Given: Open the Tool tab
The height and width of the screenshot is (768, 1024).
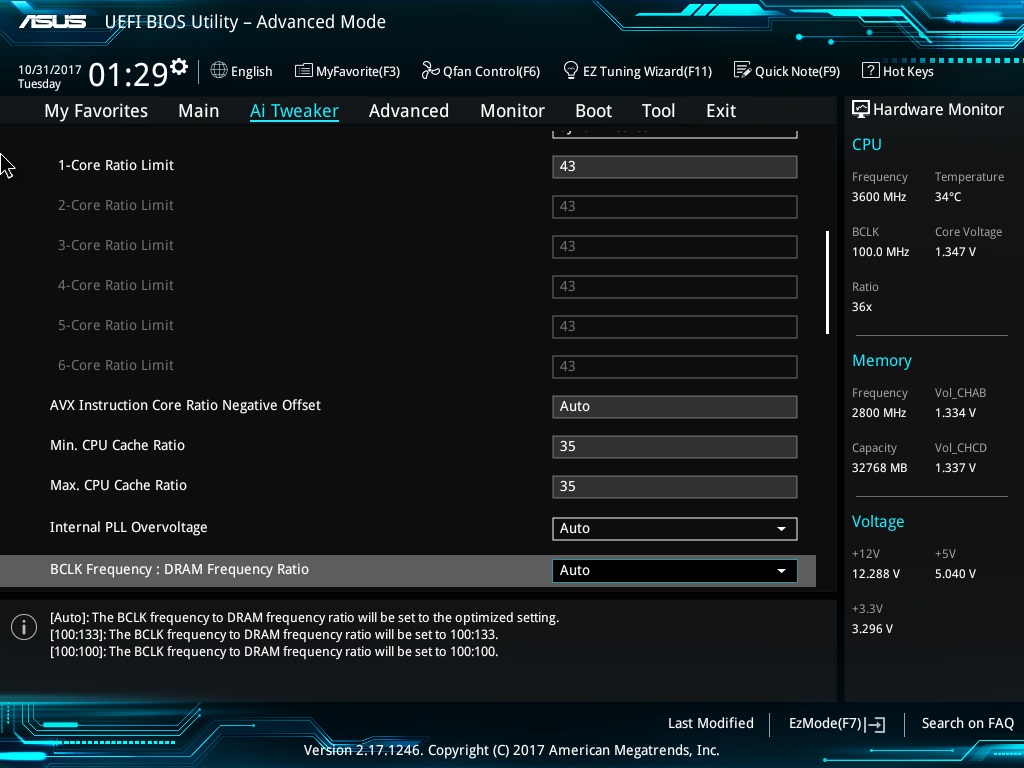Looking at the screenshot, I should coord(658,111).
